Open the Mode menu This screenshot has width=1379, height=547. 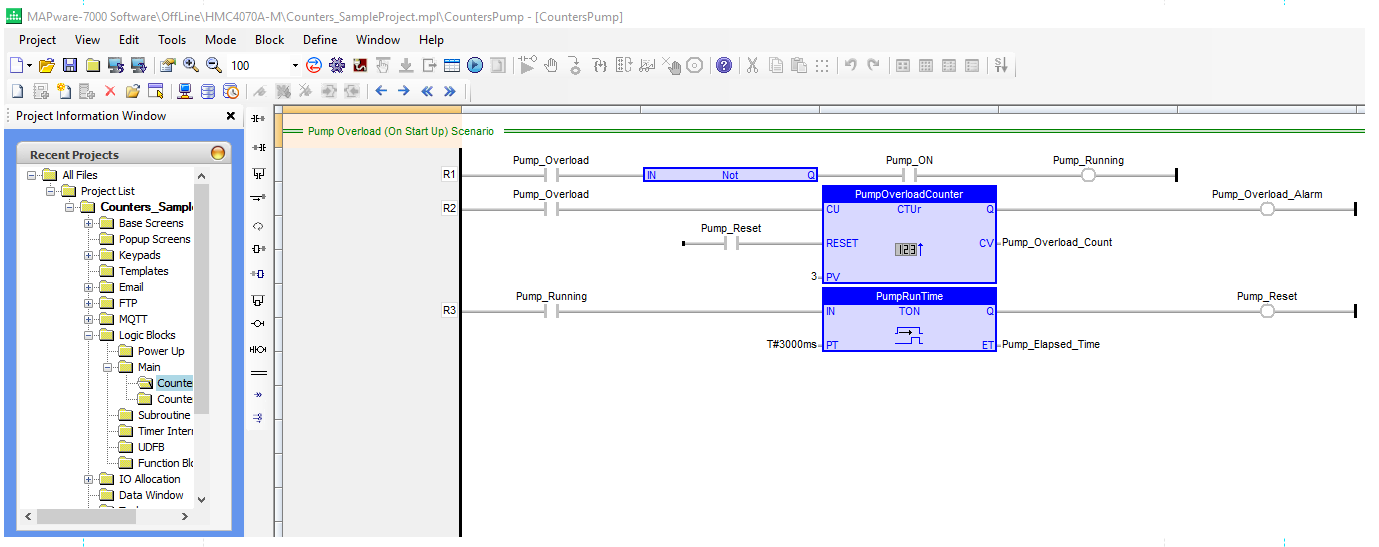click(x=220, y=40)
